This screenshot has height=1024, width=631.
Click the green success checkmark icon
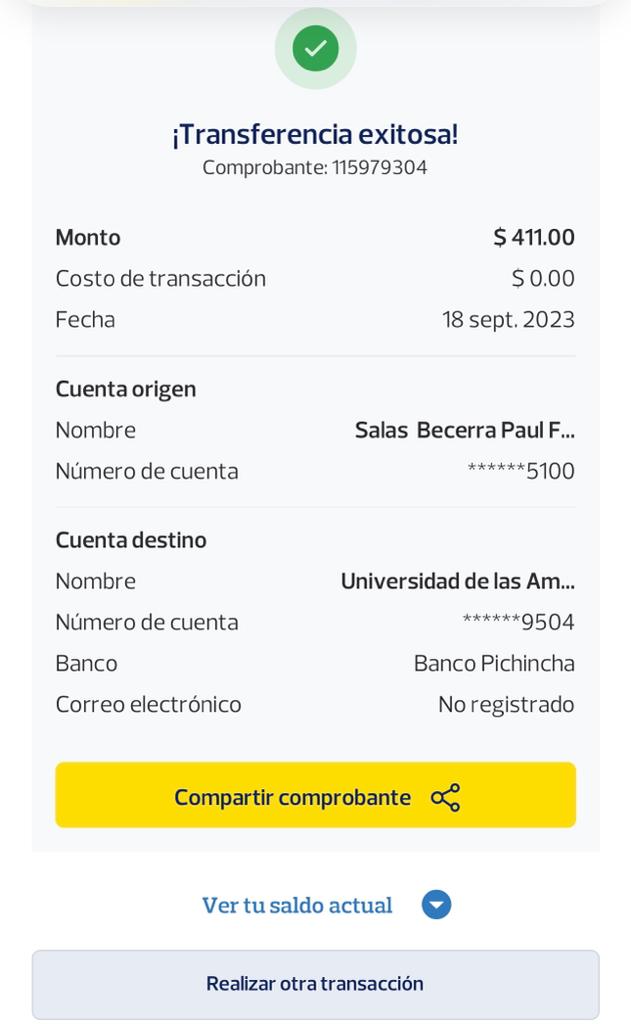[x=315, y=48]
